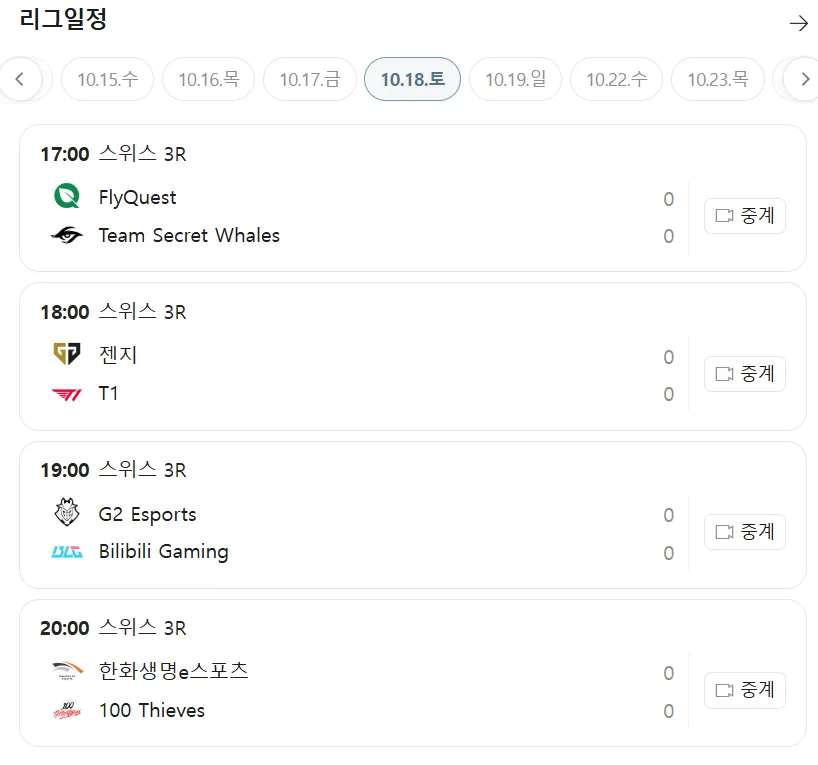The height and width of the screenshot is (765, 818).
Task: Click the 100 Thieves logo
Action: (x=67, y=711)
